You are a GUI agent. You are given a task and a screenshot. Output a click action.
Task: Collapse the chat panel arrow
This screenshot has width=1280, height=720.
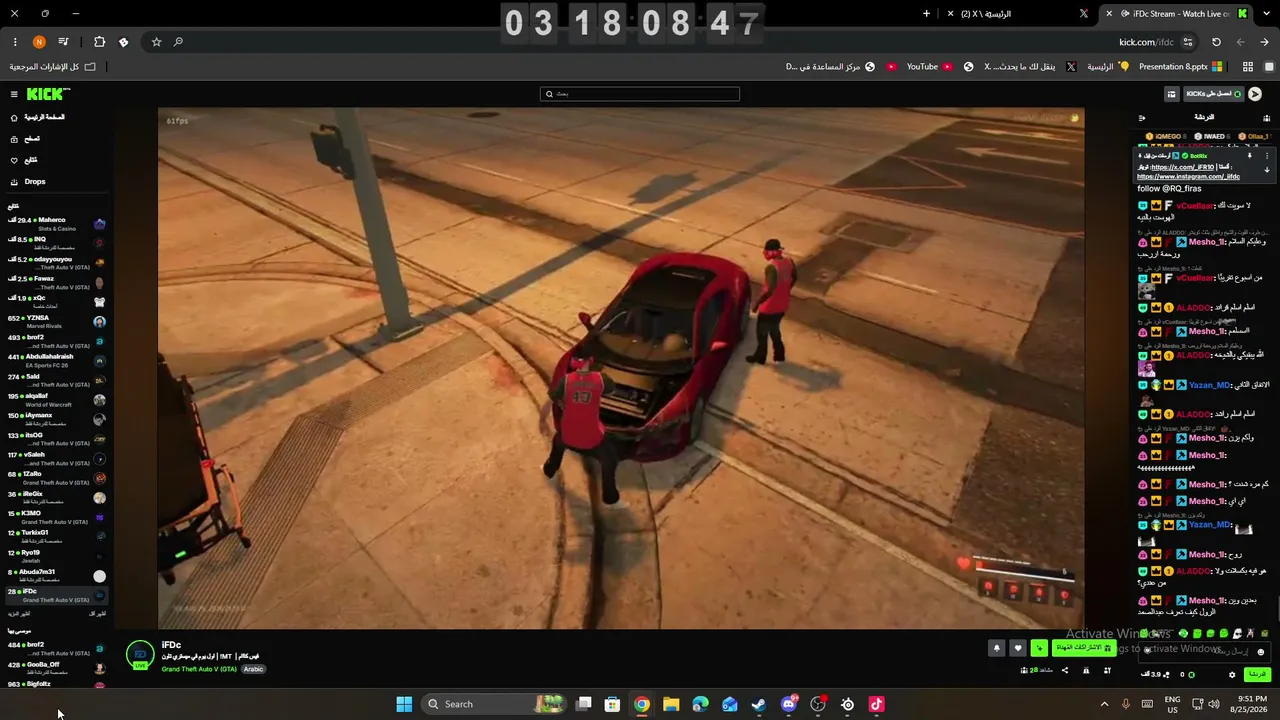point(1142,117)
